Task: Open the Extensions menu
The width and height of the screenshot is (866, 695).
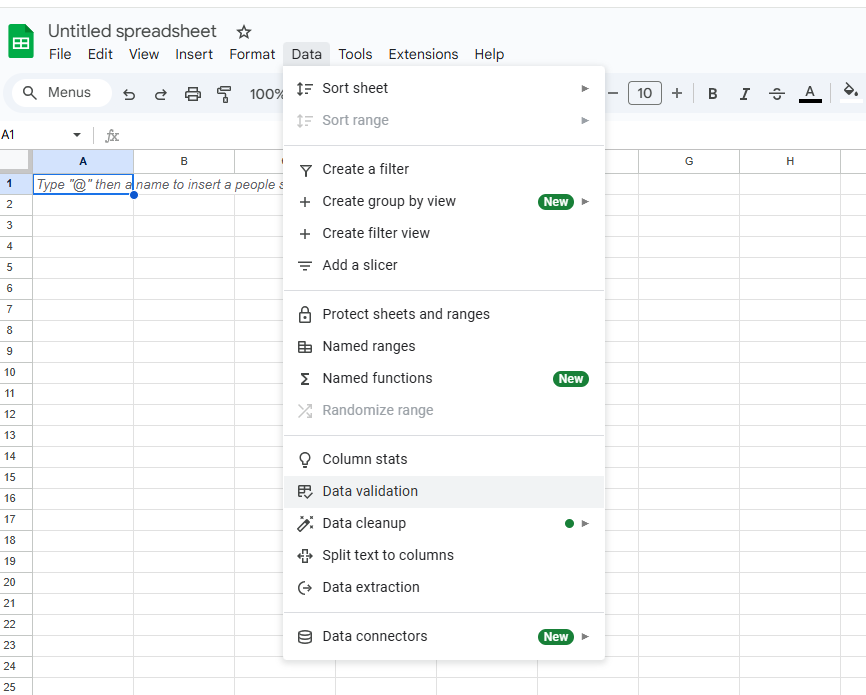Action: coord(423,54)
